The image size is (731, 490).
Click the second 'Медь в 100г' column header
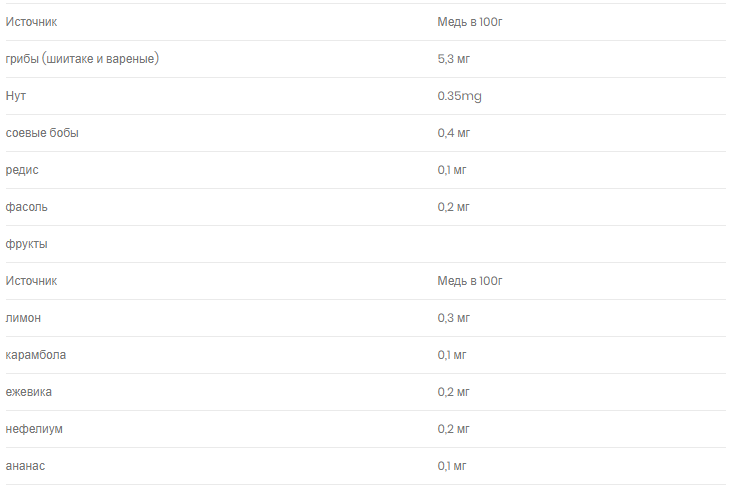click(x=470, y=281)
